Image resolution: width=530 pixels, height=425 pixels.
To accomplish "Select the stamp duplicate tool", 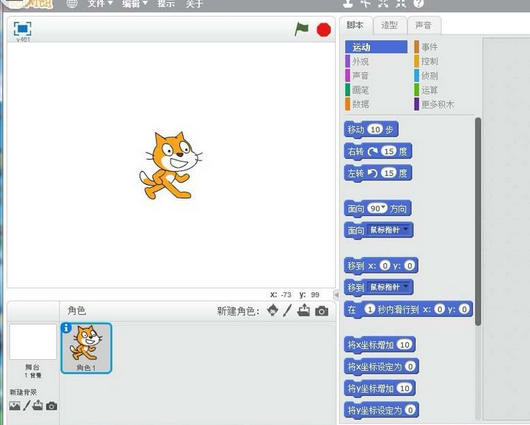I will pos(348,4).
